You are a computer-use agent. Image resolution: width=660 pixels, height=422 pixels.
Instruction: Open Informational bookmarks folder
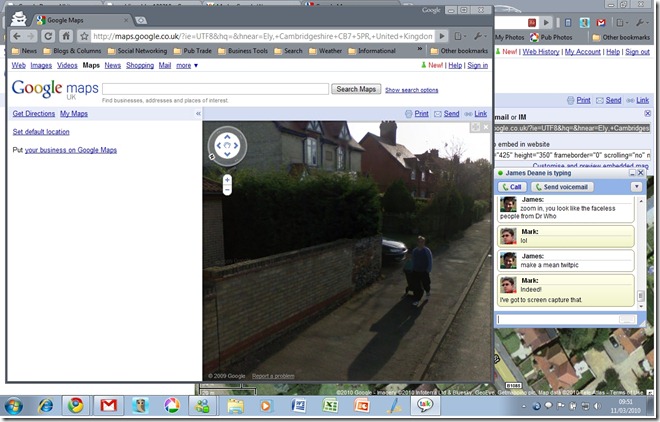coord(372,51)
